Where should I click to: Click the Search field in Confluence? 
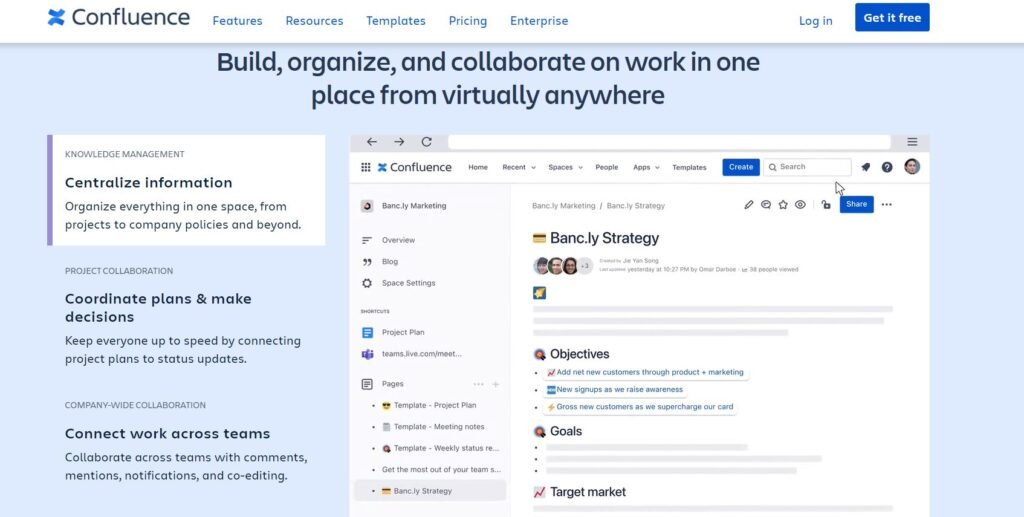(x=807, y=167)
